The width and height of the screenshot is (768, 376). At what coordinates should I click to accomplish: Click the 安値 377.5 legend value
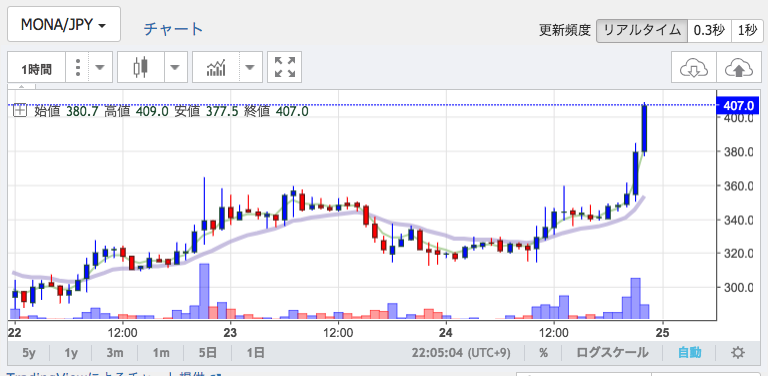207,112
